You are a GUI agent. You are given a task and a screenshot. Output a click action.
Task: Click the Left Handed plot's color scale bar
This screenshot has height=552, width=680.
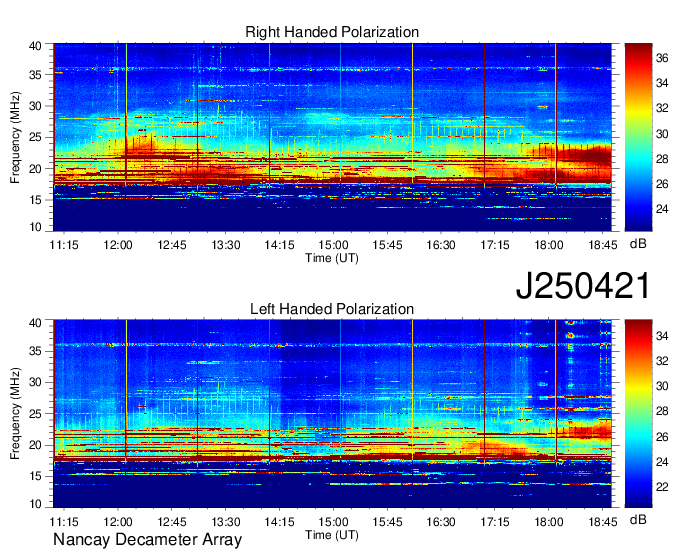click(x=638, y=414)
